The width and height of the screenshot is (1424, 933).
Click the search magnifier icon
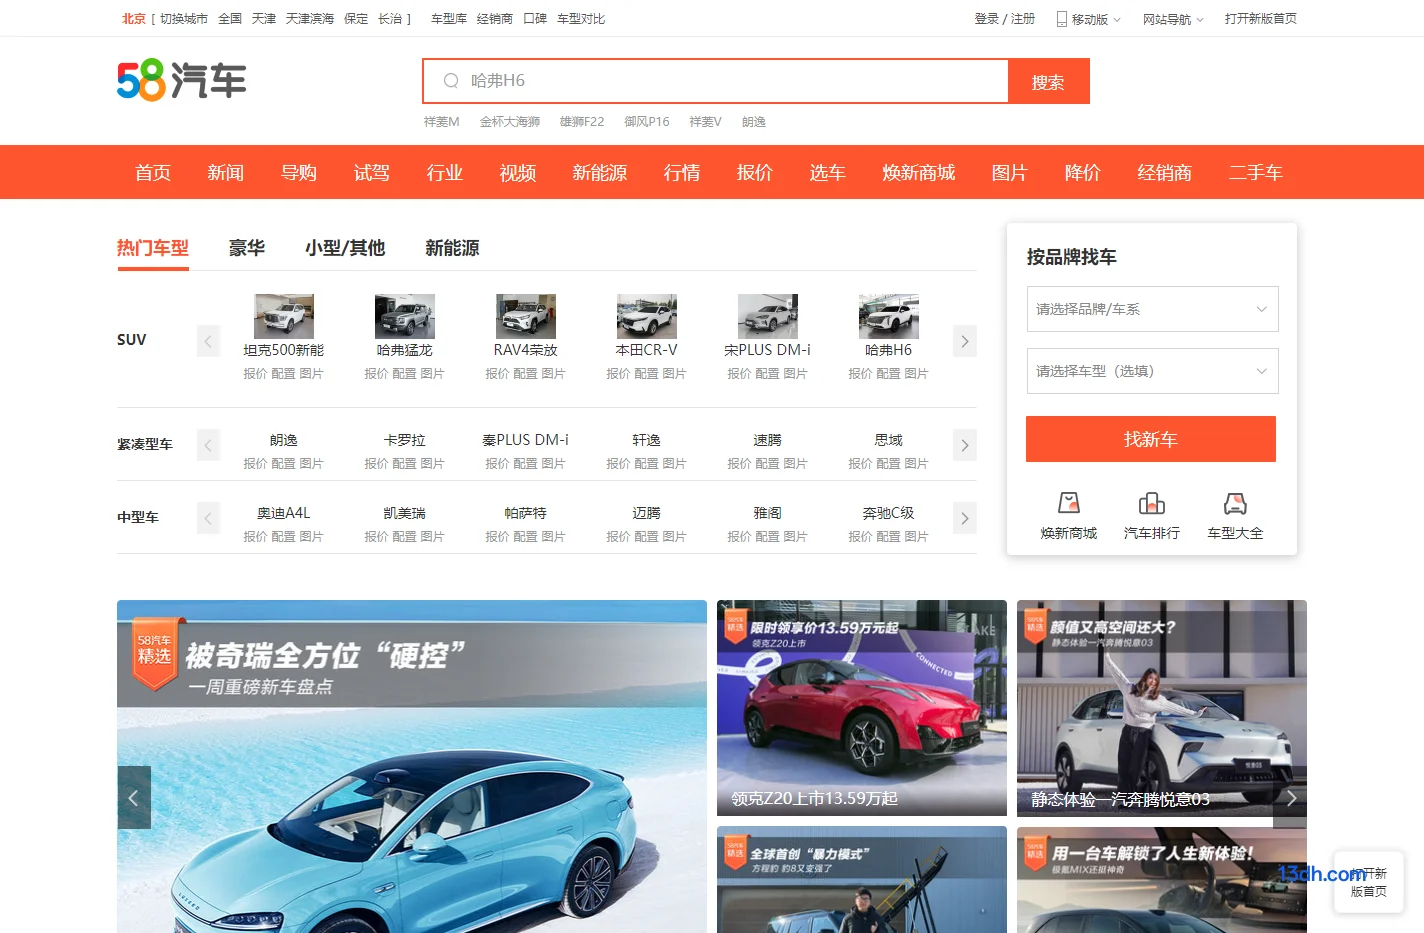click(451, 81)
